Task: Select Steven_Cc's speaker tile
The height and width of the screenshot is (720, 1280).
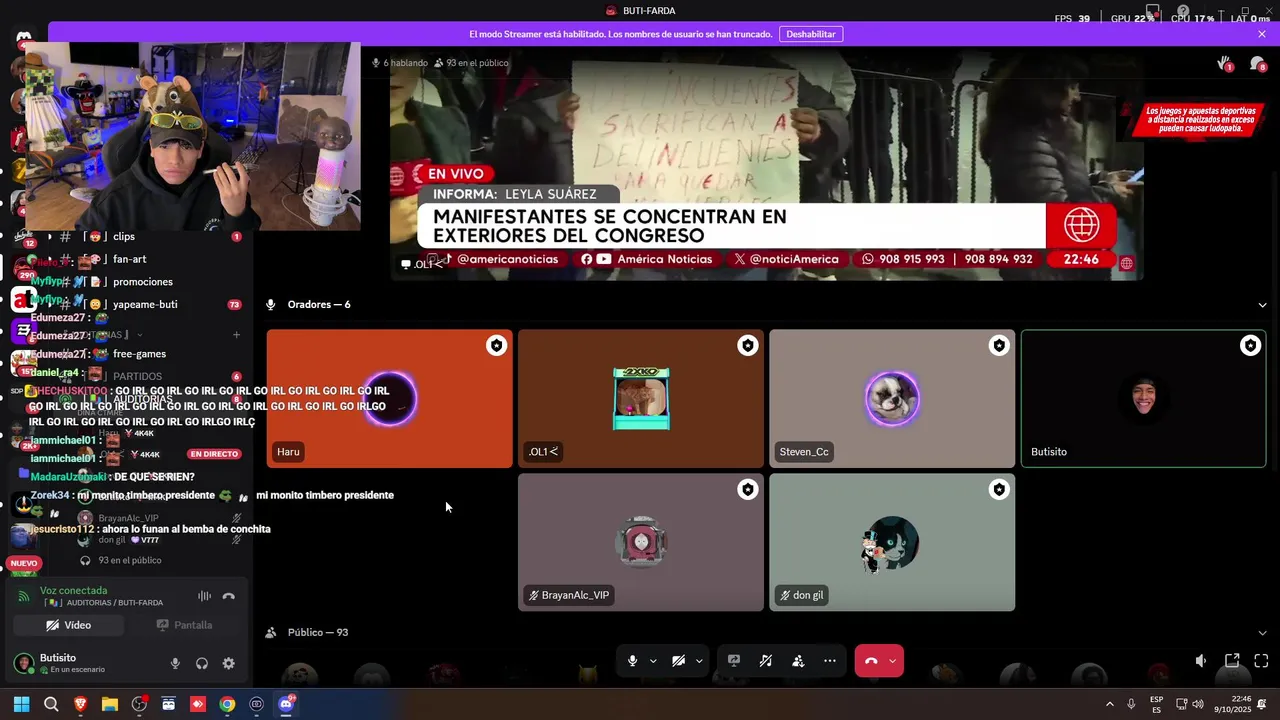Action: (x=892, y=399)
